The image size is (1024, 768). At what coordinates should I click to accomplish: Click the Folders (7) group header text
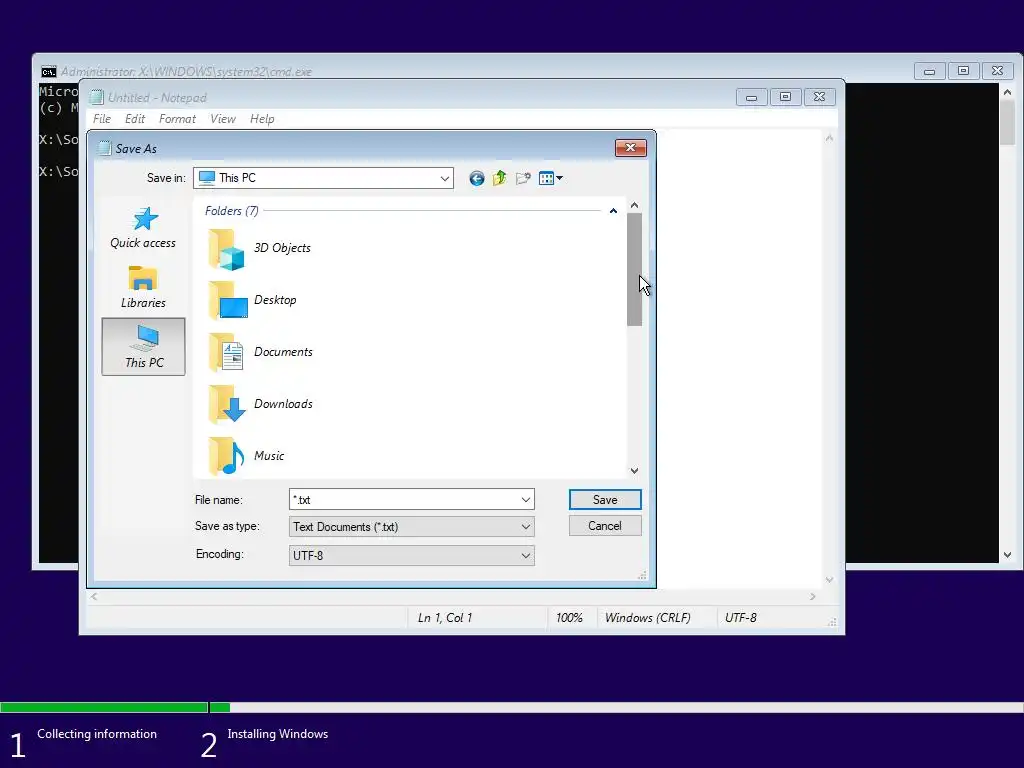[x=232, y=211]
